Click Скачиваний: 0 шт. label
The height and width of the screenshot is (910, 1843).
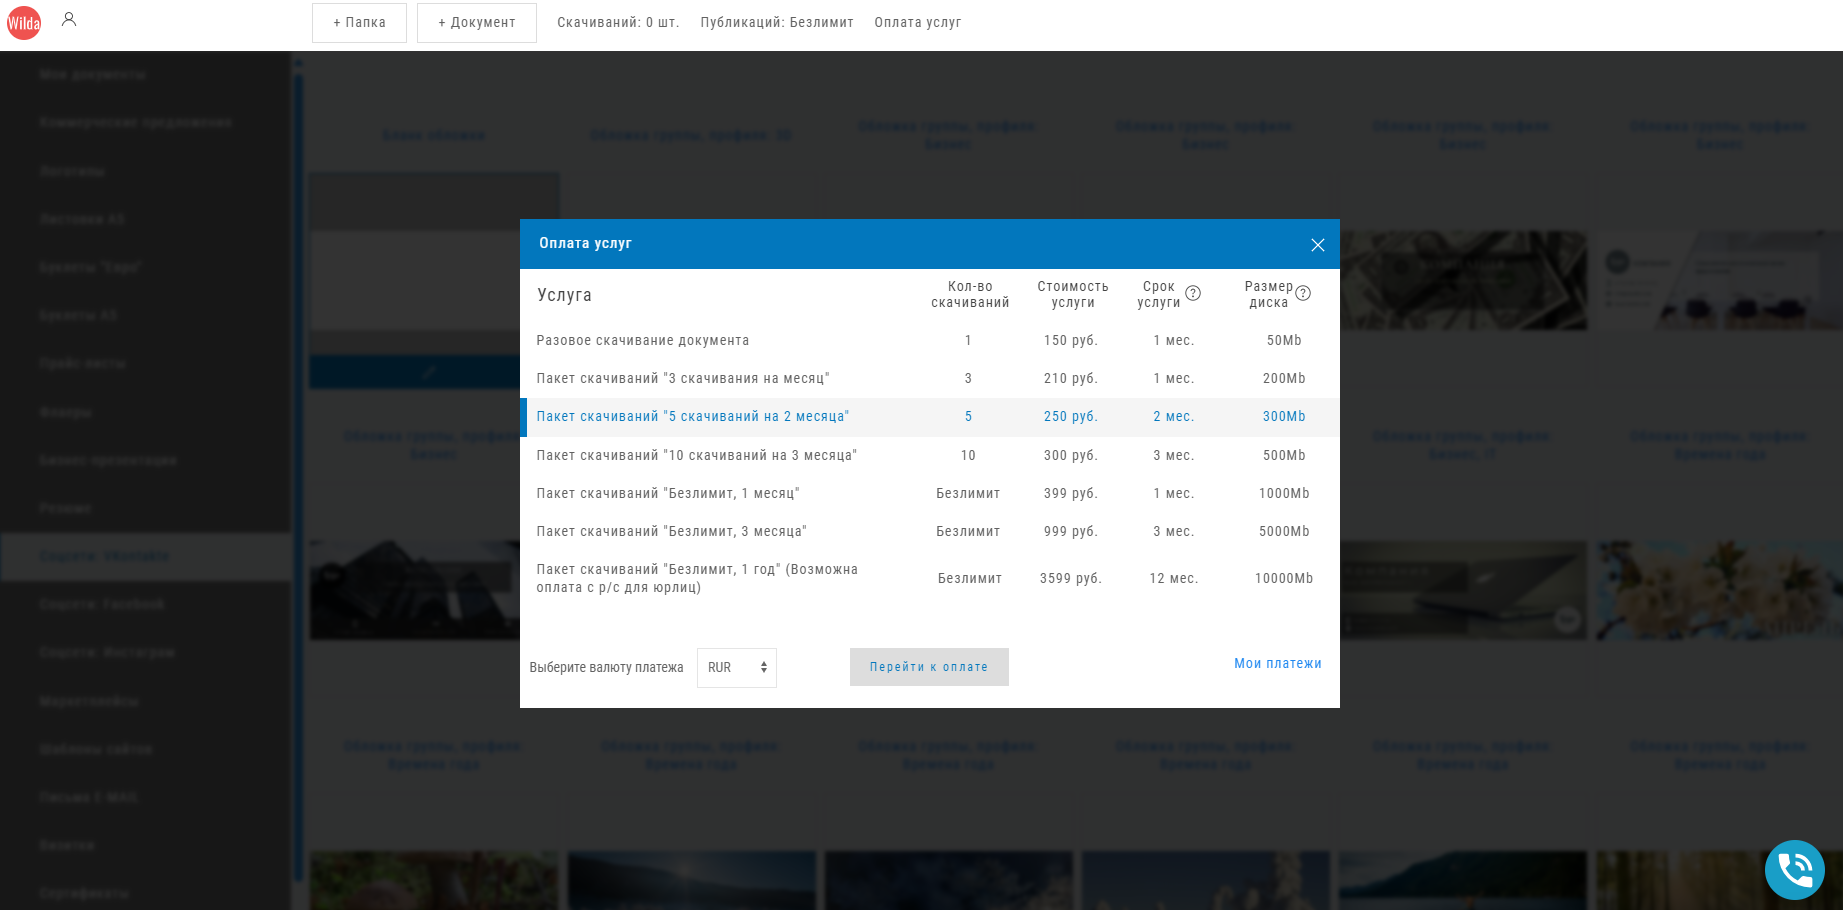618,23
